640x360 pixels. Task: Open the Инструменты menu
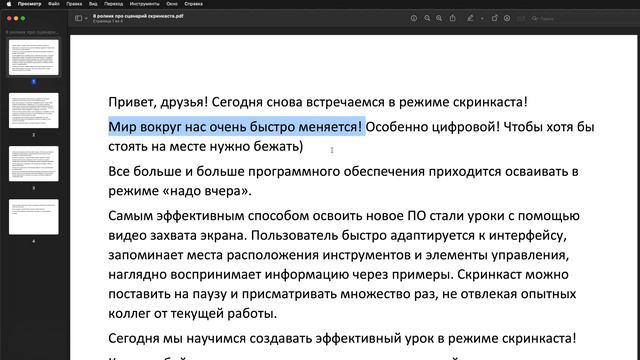click(144, 4)
